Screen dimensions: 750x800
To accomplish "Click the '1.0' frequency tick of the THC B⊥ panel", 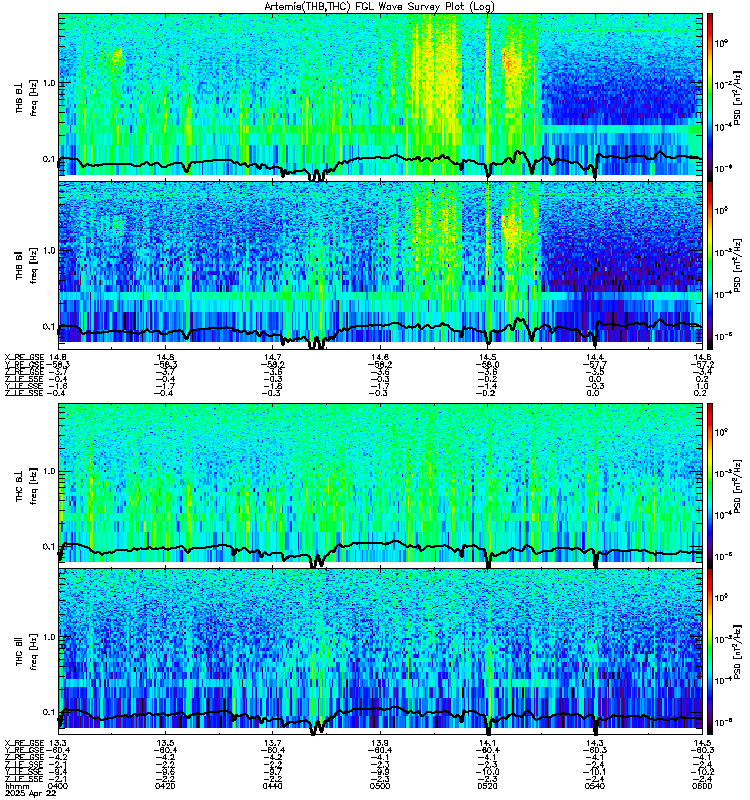I will pyautogui.click(x=49, y=471).
